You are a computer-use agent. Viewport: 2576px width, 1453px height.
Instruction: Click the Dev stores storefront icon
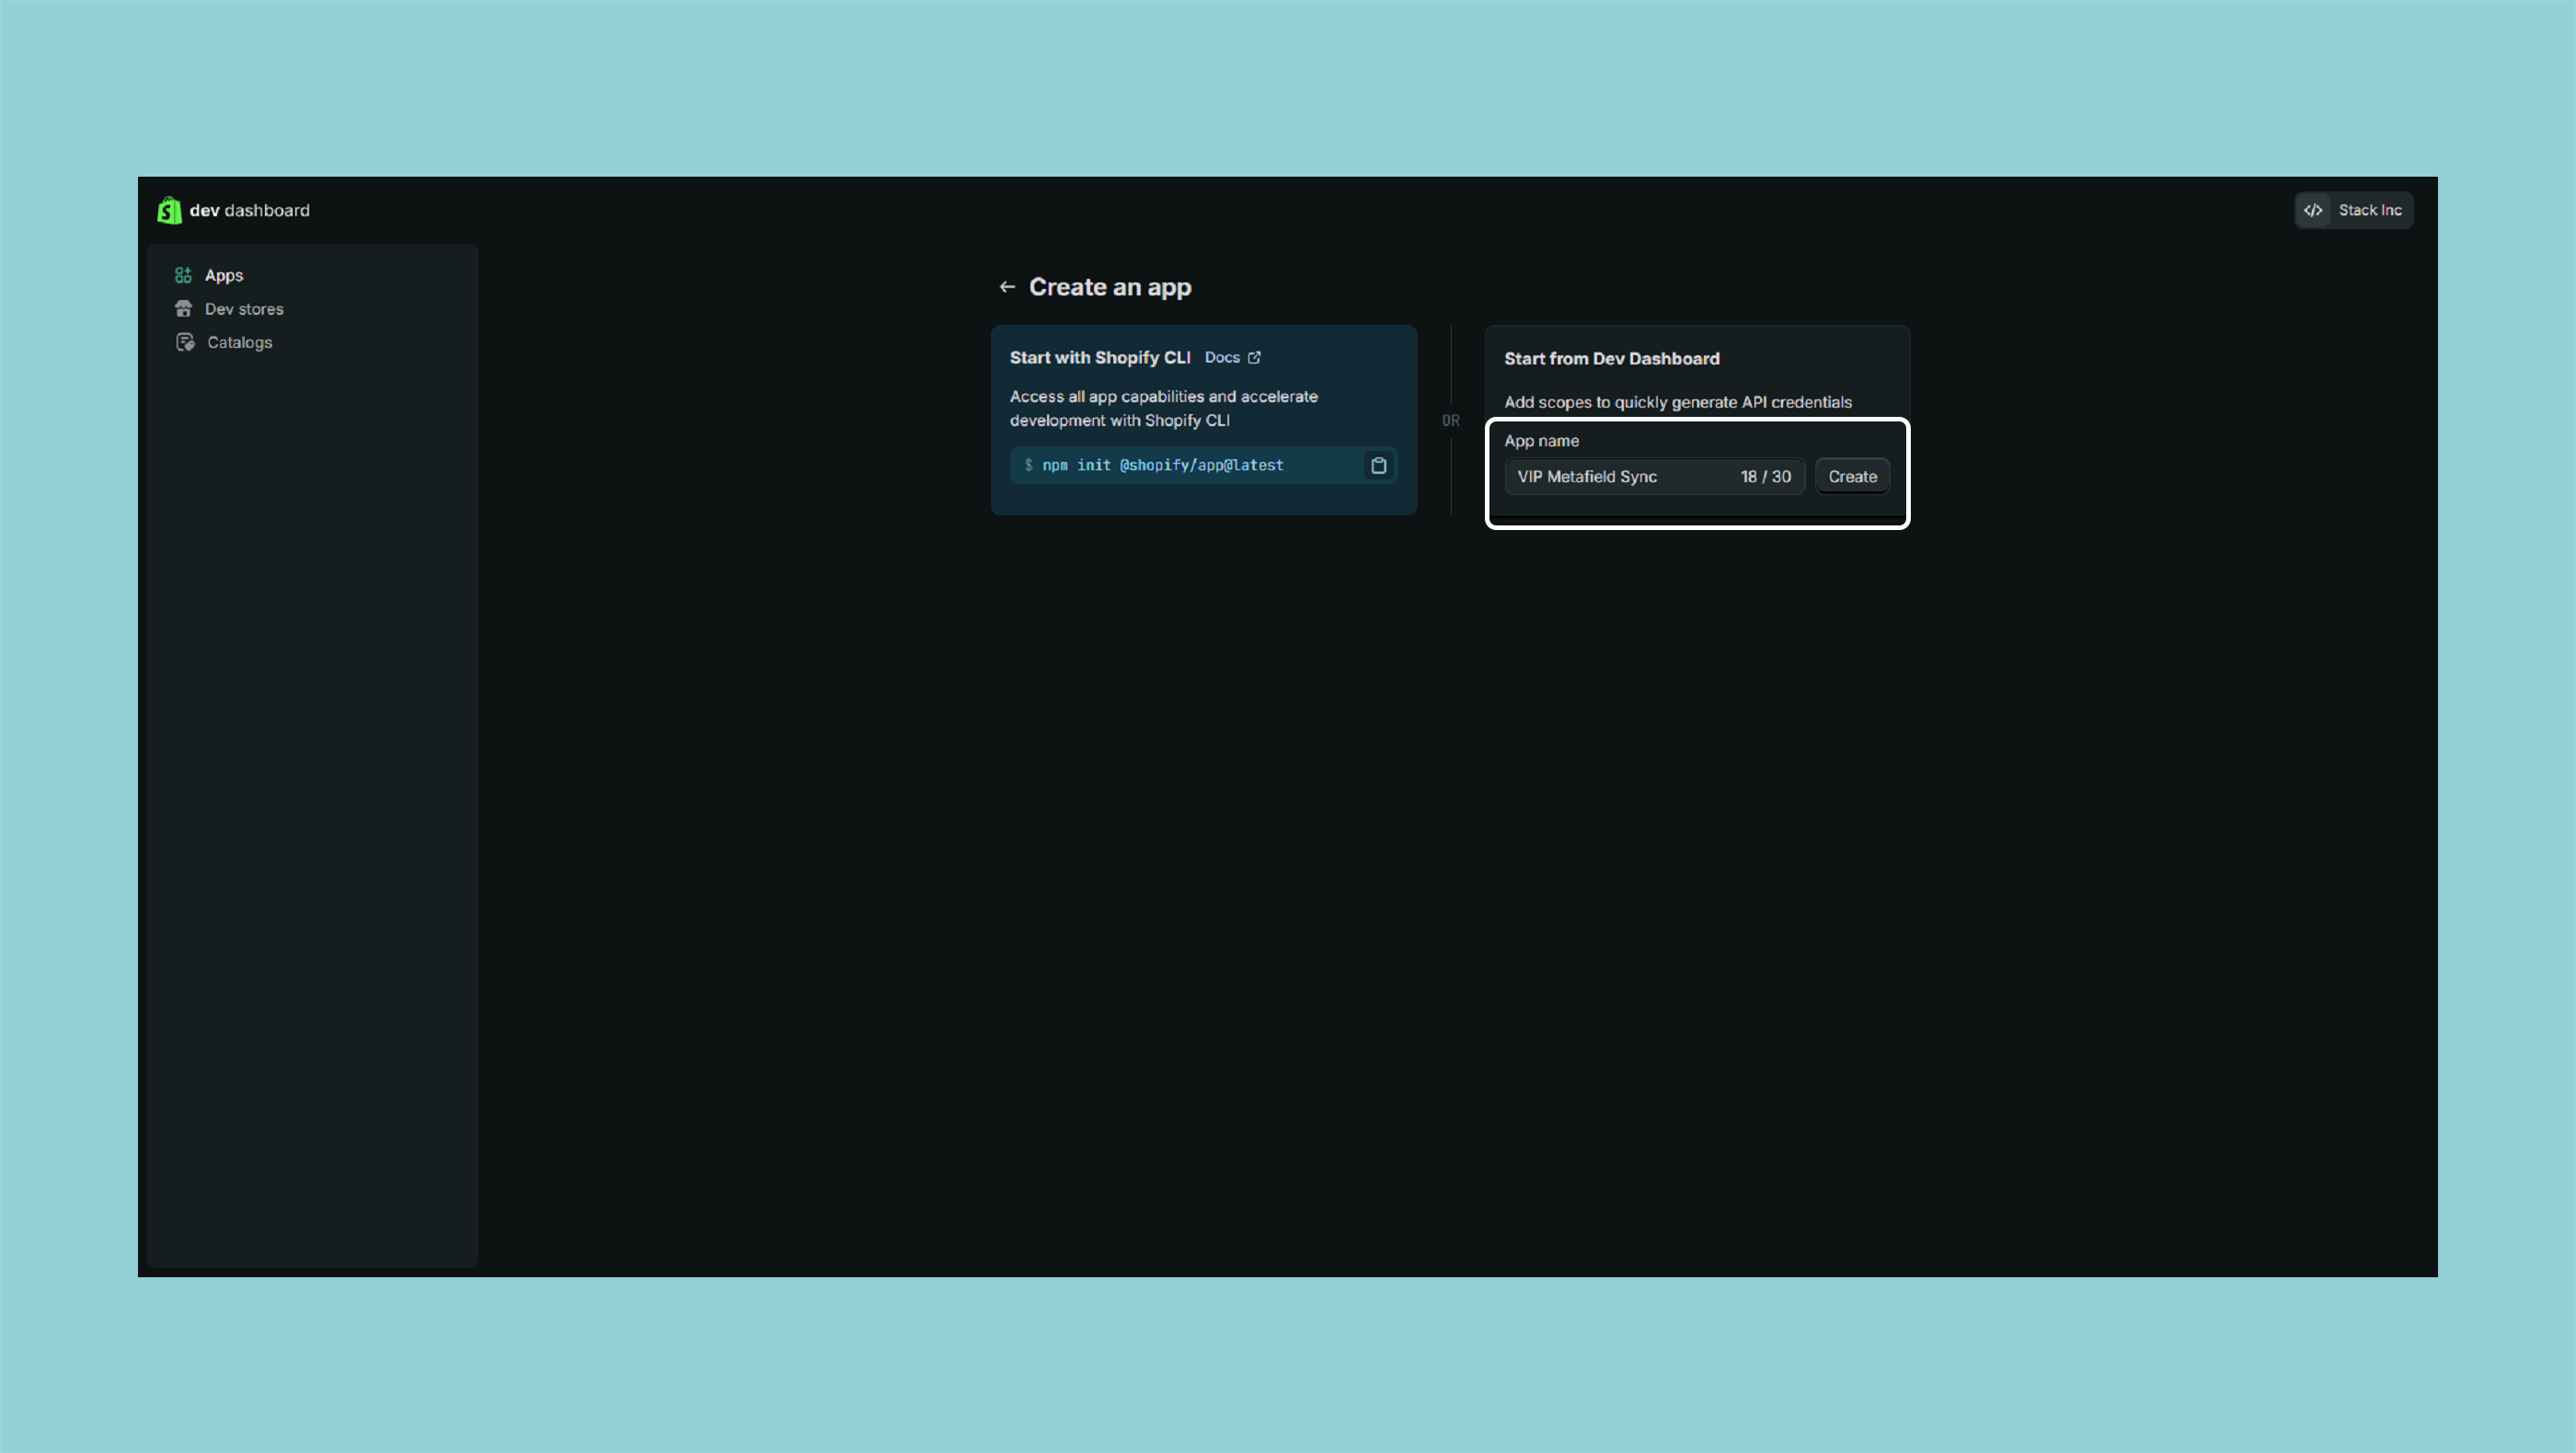point(183,309)
